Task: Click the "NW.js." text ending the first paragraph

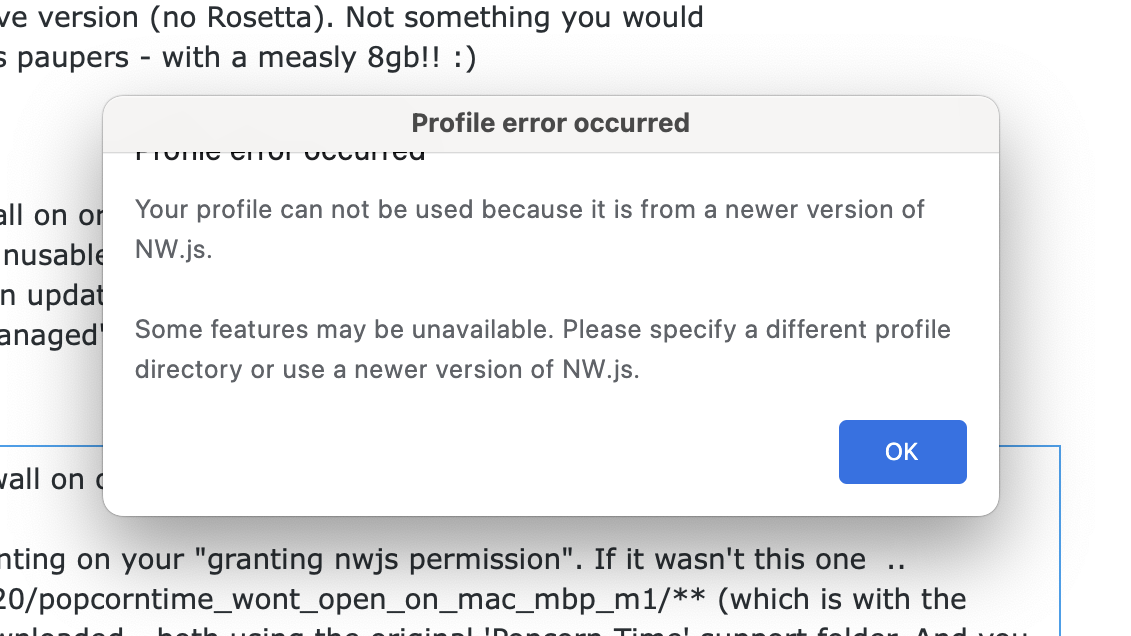Action: (173, 249)
